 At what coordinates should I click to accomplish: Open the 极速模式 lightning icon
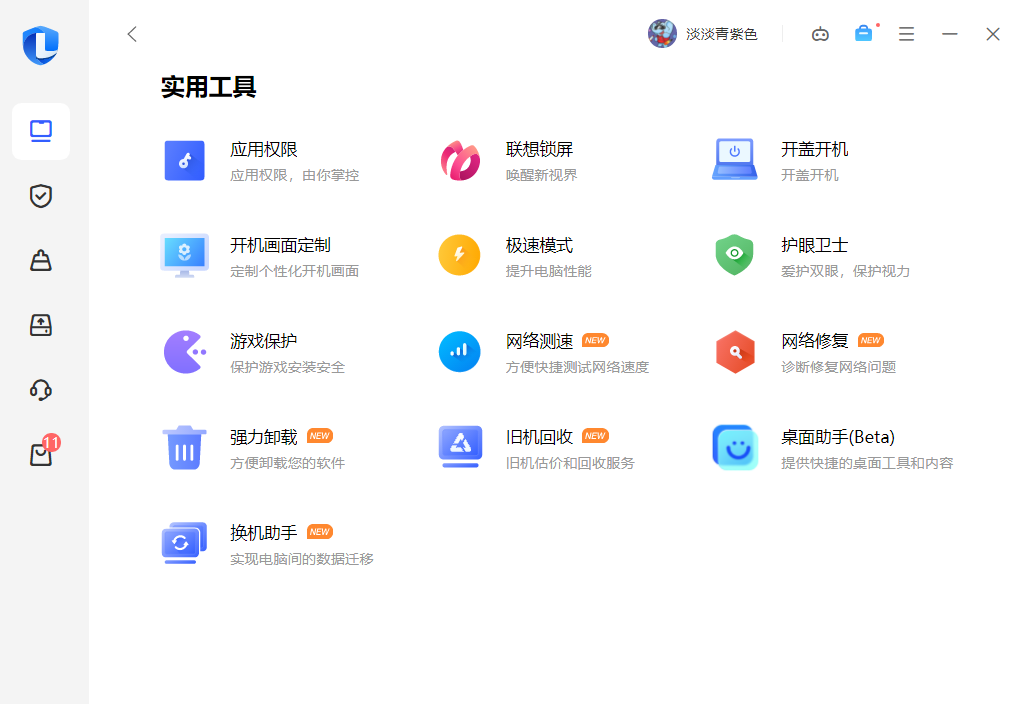(x=460, y=255)
